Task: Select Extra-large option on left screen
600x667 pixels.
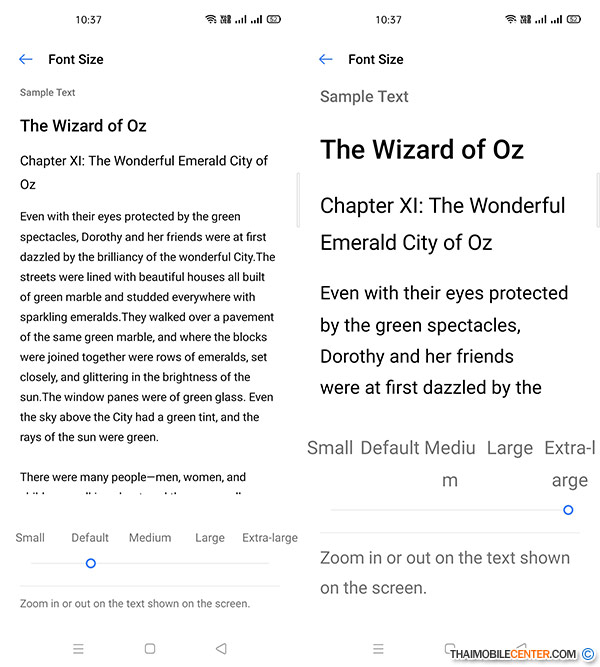Action: 270,538
